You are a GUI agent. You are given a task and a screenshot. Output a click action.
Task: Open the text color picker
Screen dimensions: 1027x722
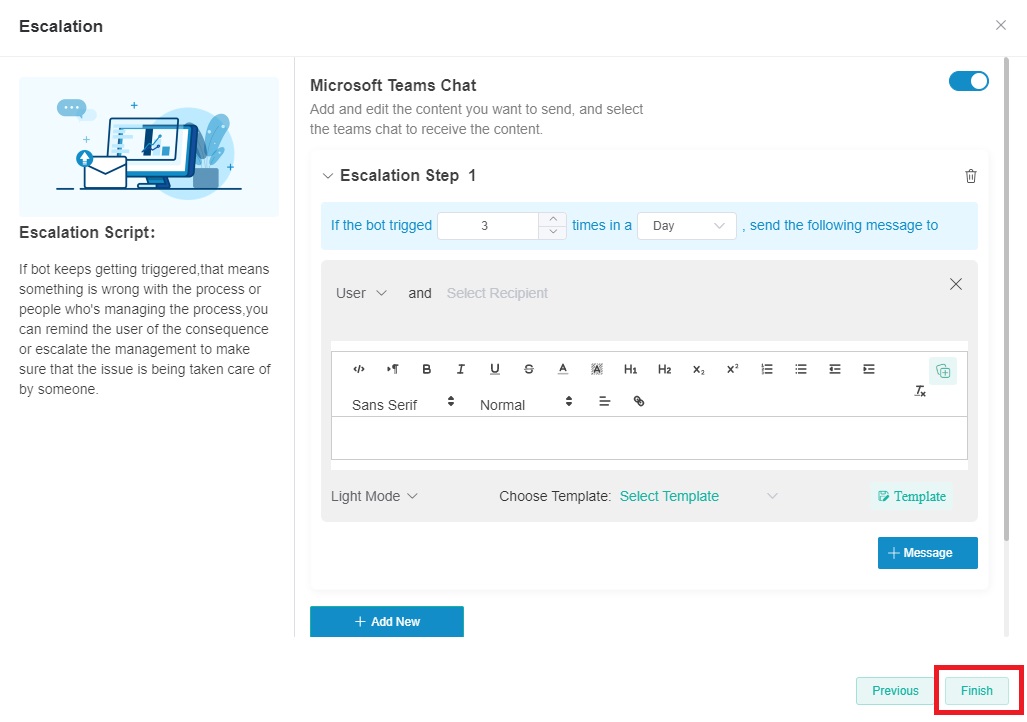[x=563, y=369]
